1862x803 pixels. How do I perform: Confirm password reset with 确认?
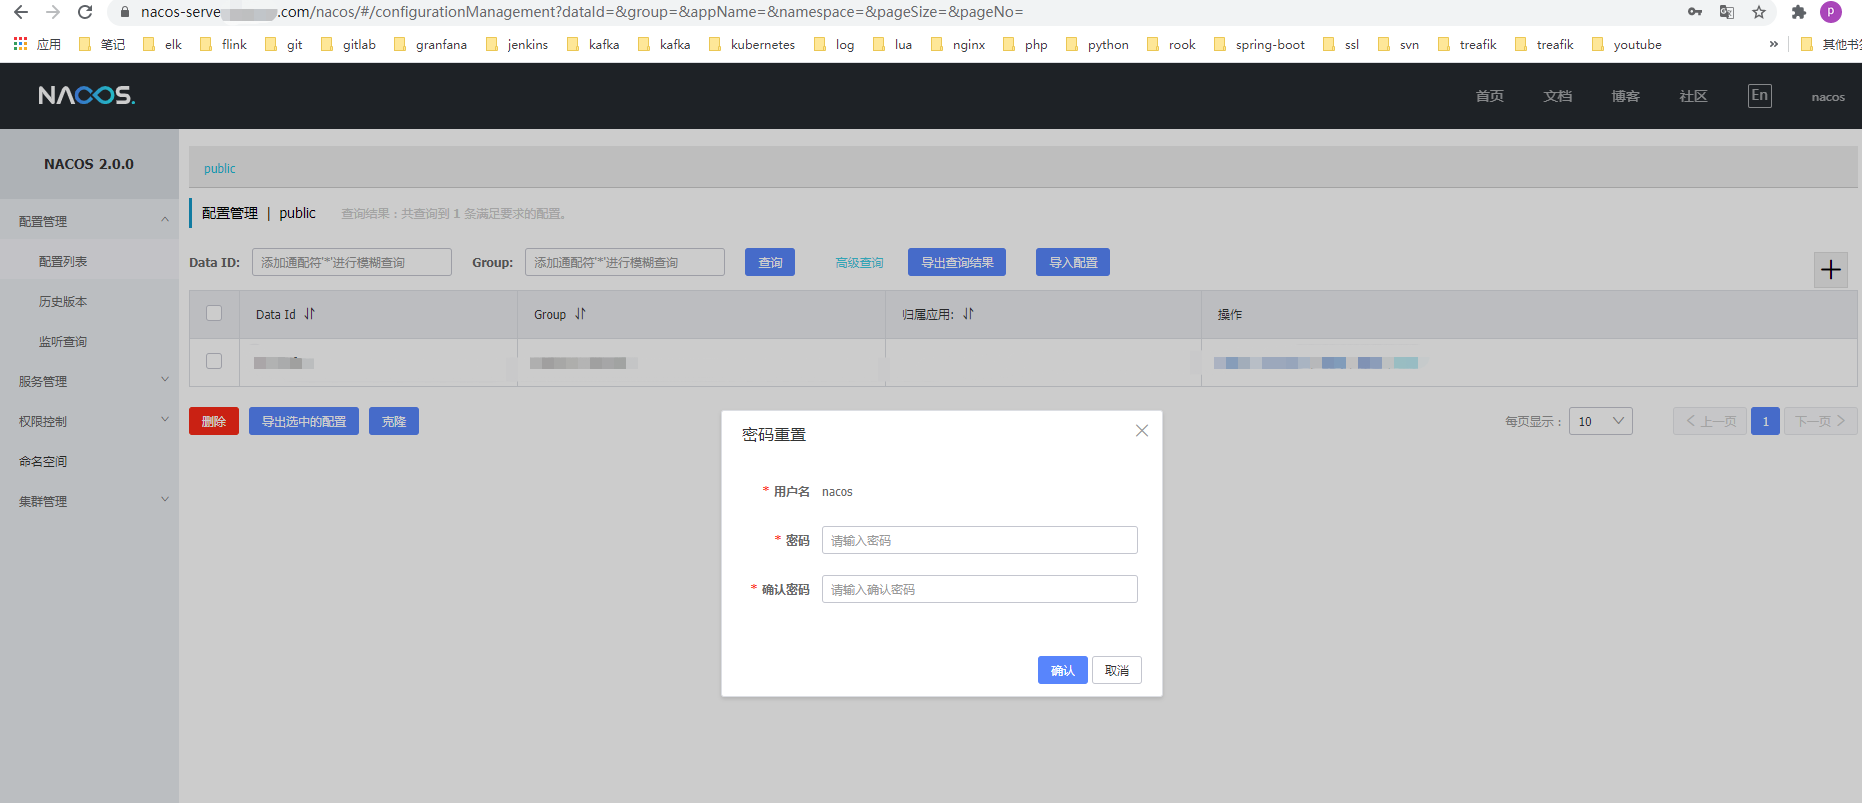coord(1063,670)
